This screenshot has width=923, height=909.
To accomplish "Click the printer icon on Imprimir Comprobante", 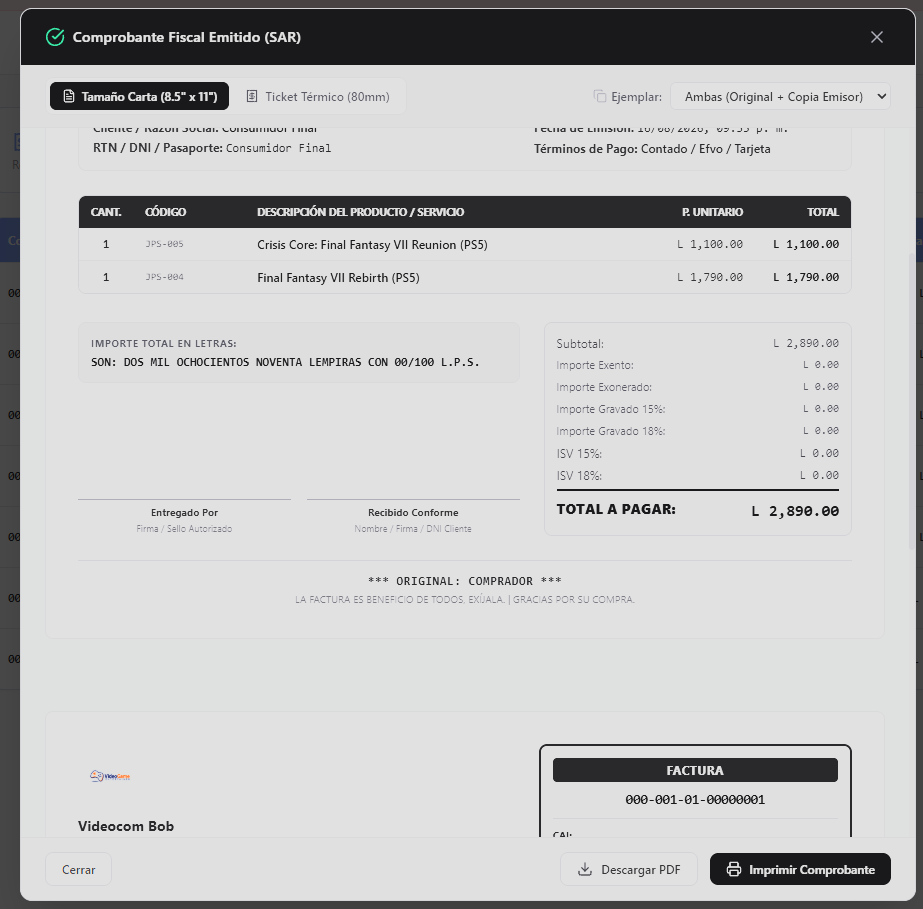I will point(733,869).
